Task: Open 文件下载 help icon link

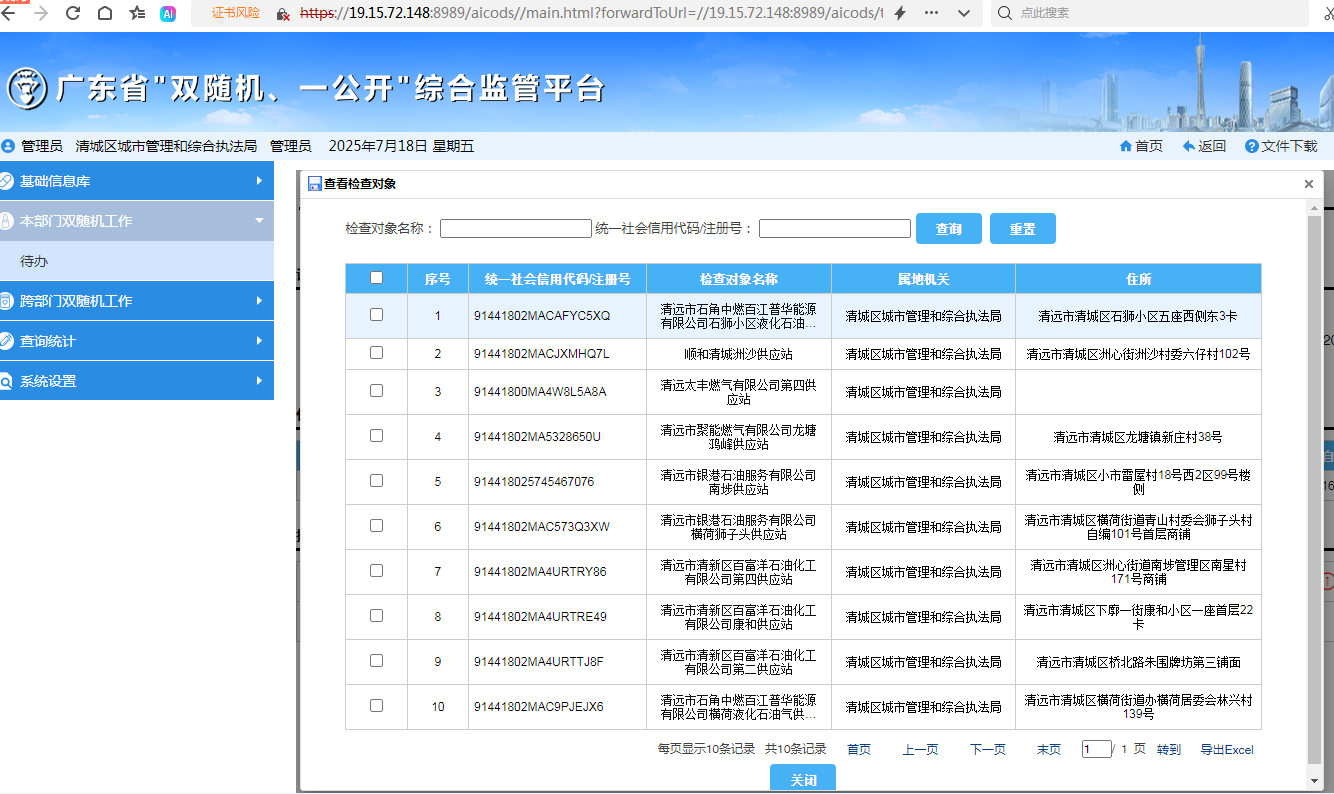Action: click(1280, 146)
